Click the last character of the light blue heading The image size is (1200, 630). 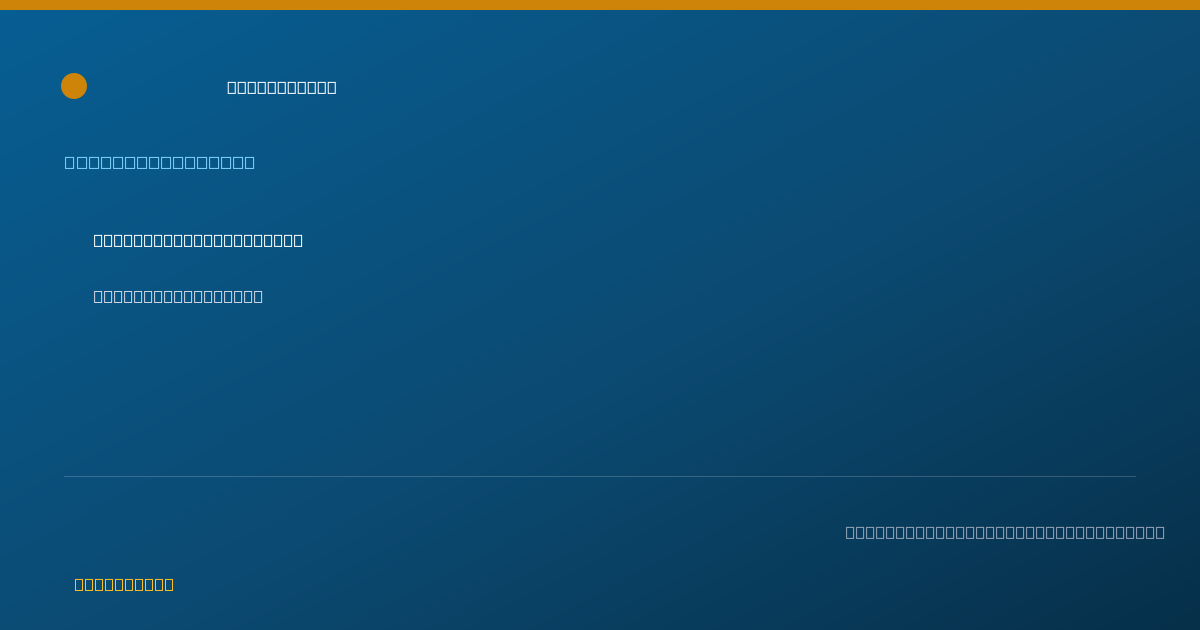(250, 162)
